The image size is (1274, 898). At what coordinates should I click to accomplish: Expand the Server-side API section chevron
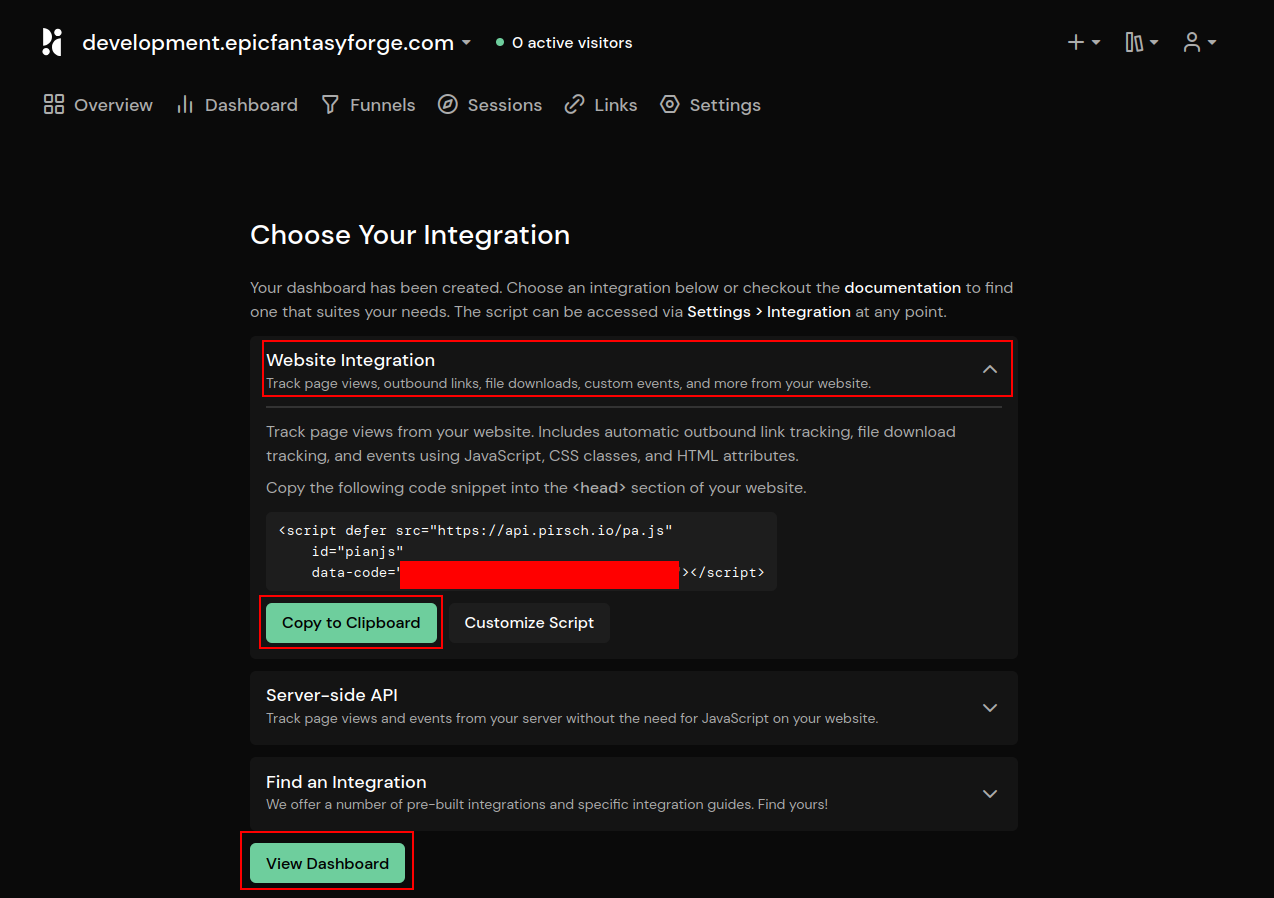click(x=990, y=707)
